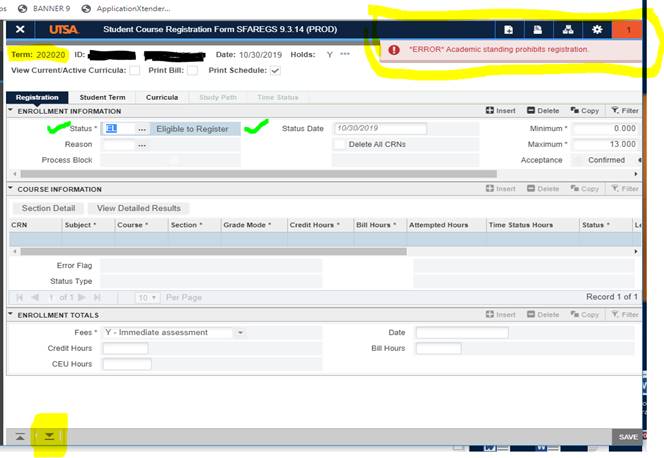Image resolution: width=664 pixels, height=458 pixels.
Task: Click the Add icon in header toolbar
Action: pos(508,30)
